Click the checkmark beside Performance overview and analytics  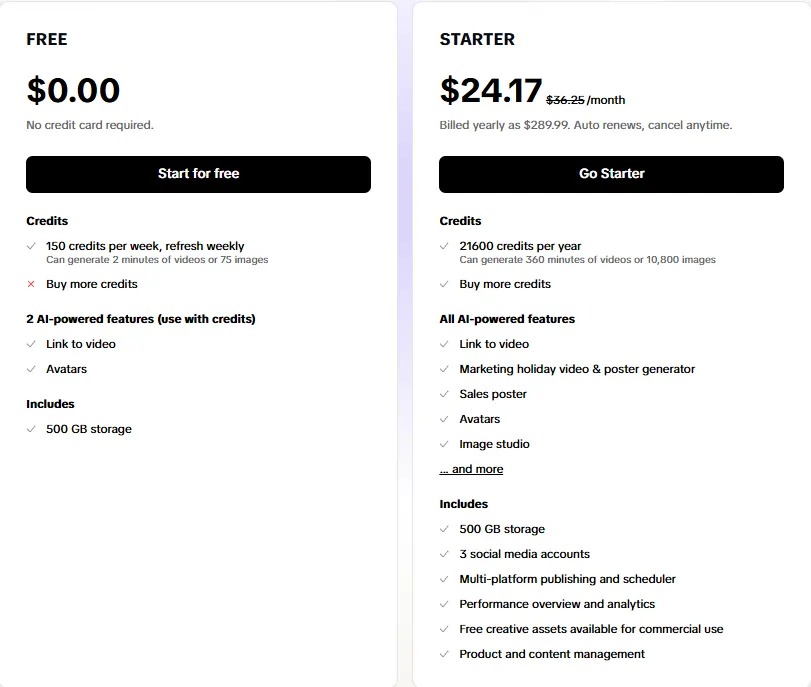444,604
